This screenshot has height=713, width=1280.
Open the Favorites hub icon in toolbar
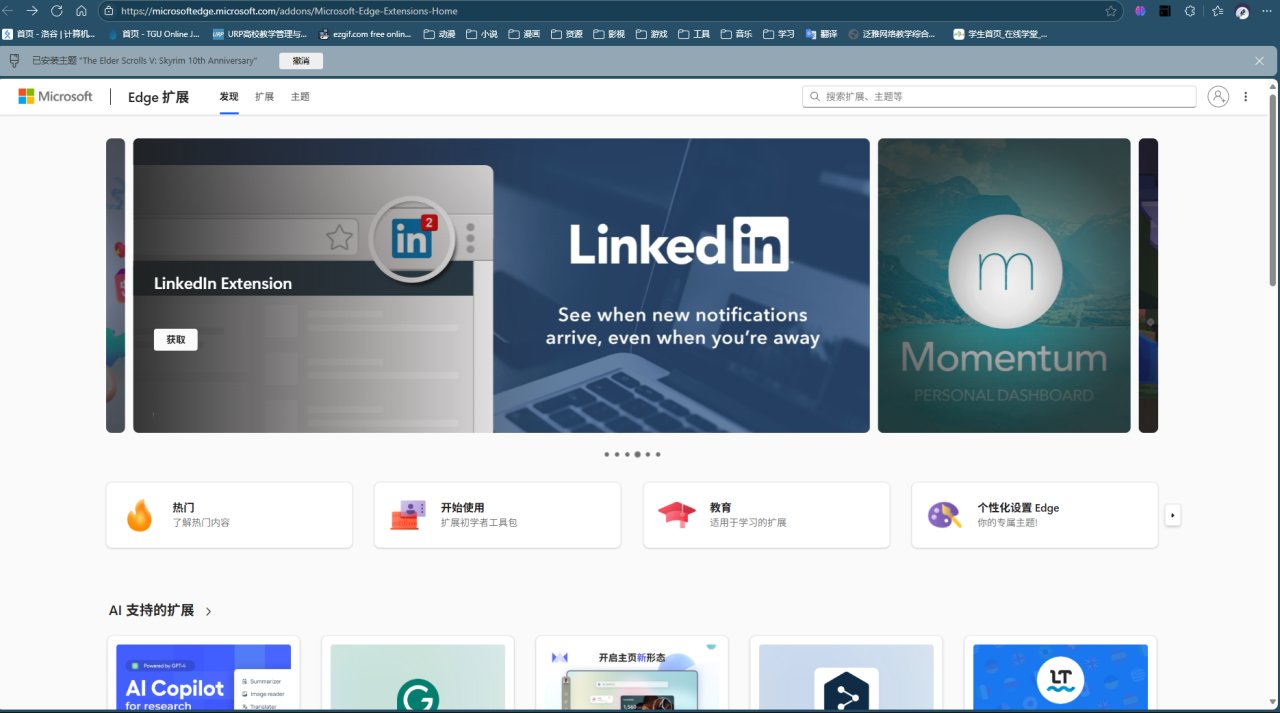(x=1217, y=11)
